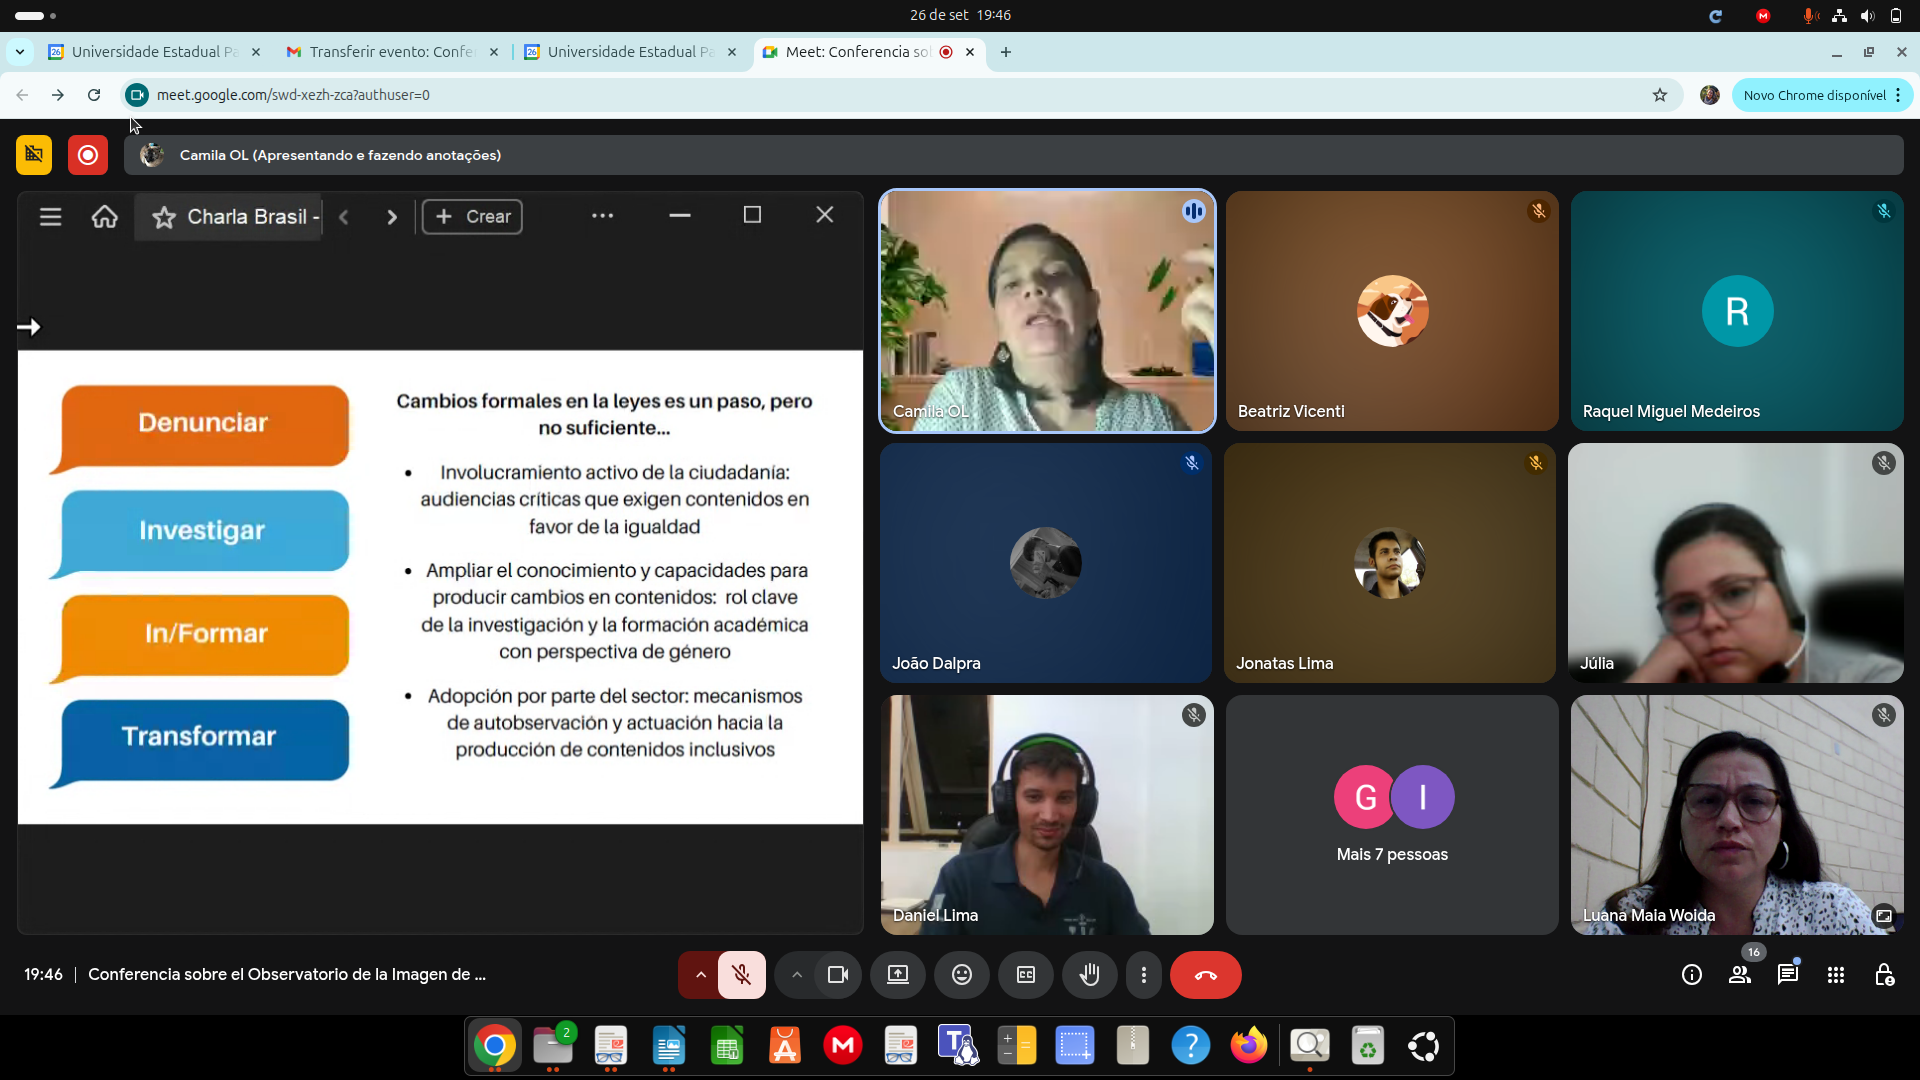Expand video settings arrow beside camera
The height and width of the screenshot is (1080, 1920).
(x=797, y=975)
